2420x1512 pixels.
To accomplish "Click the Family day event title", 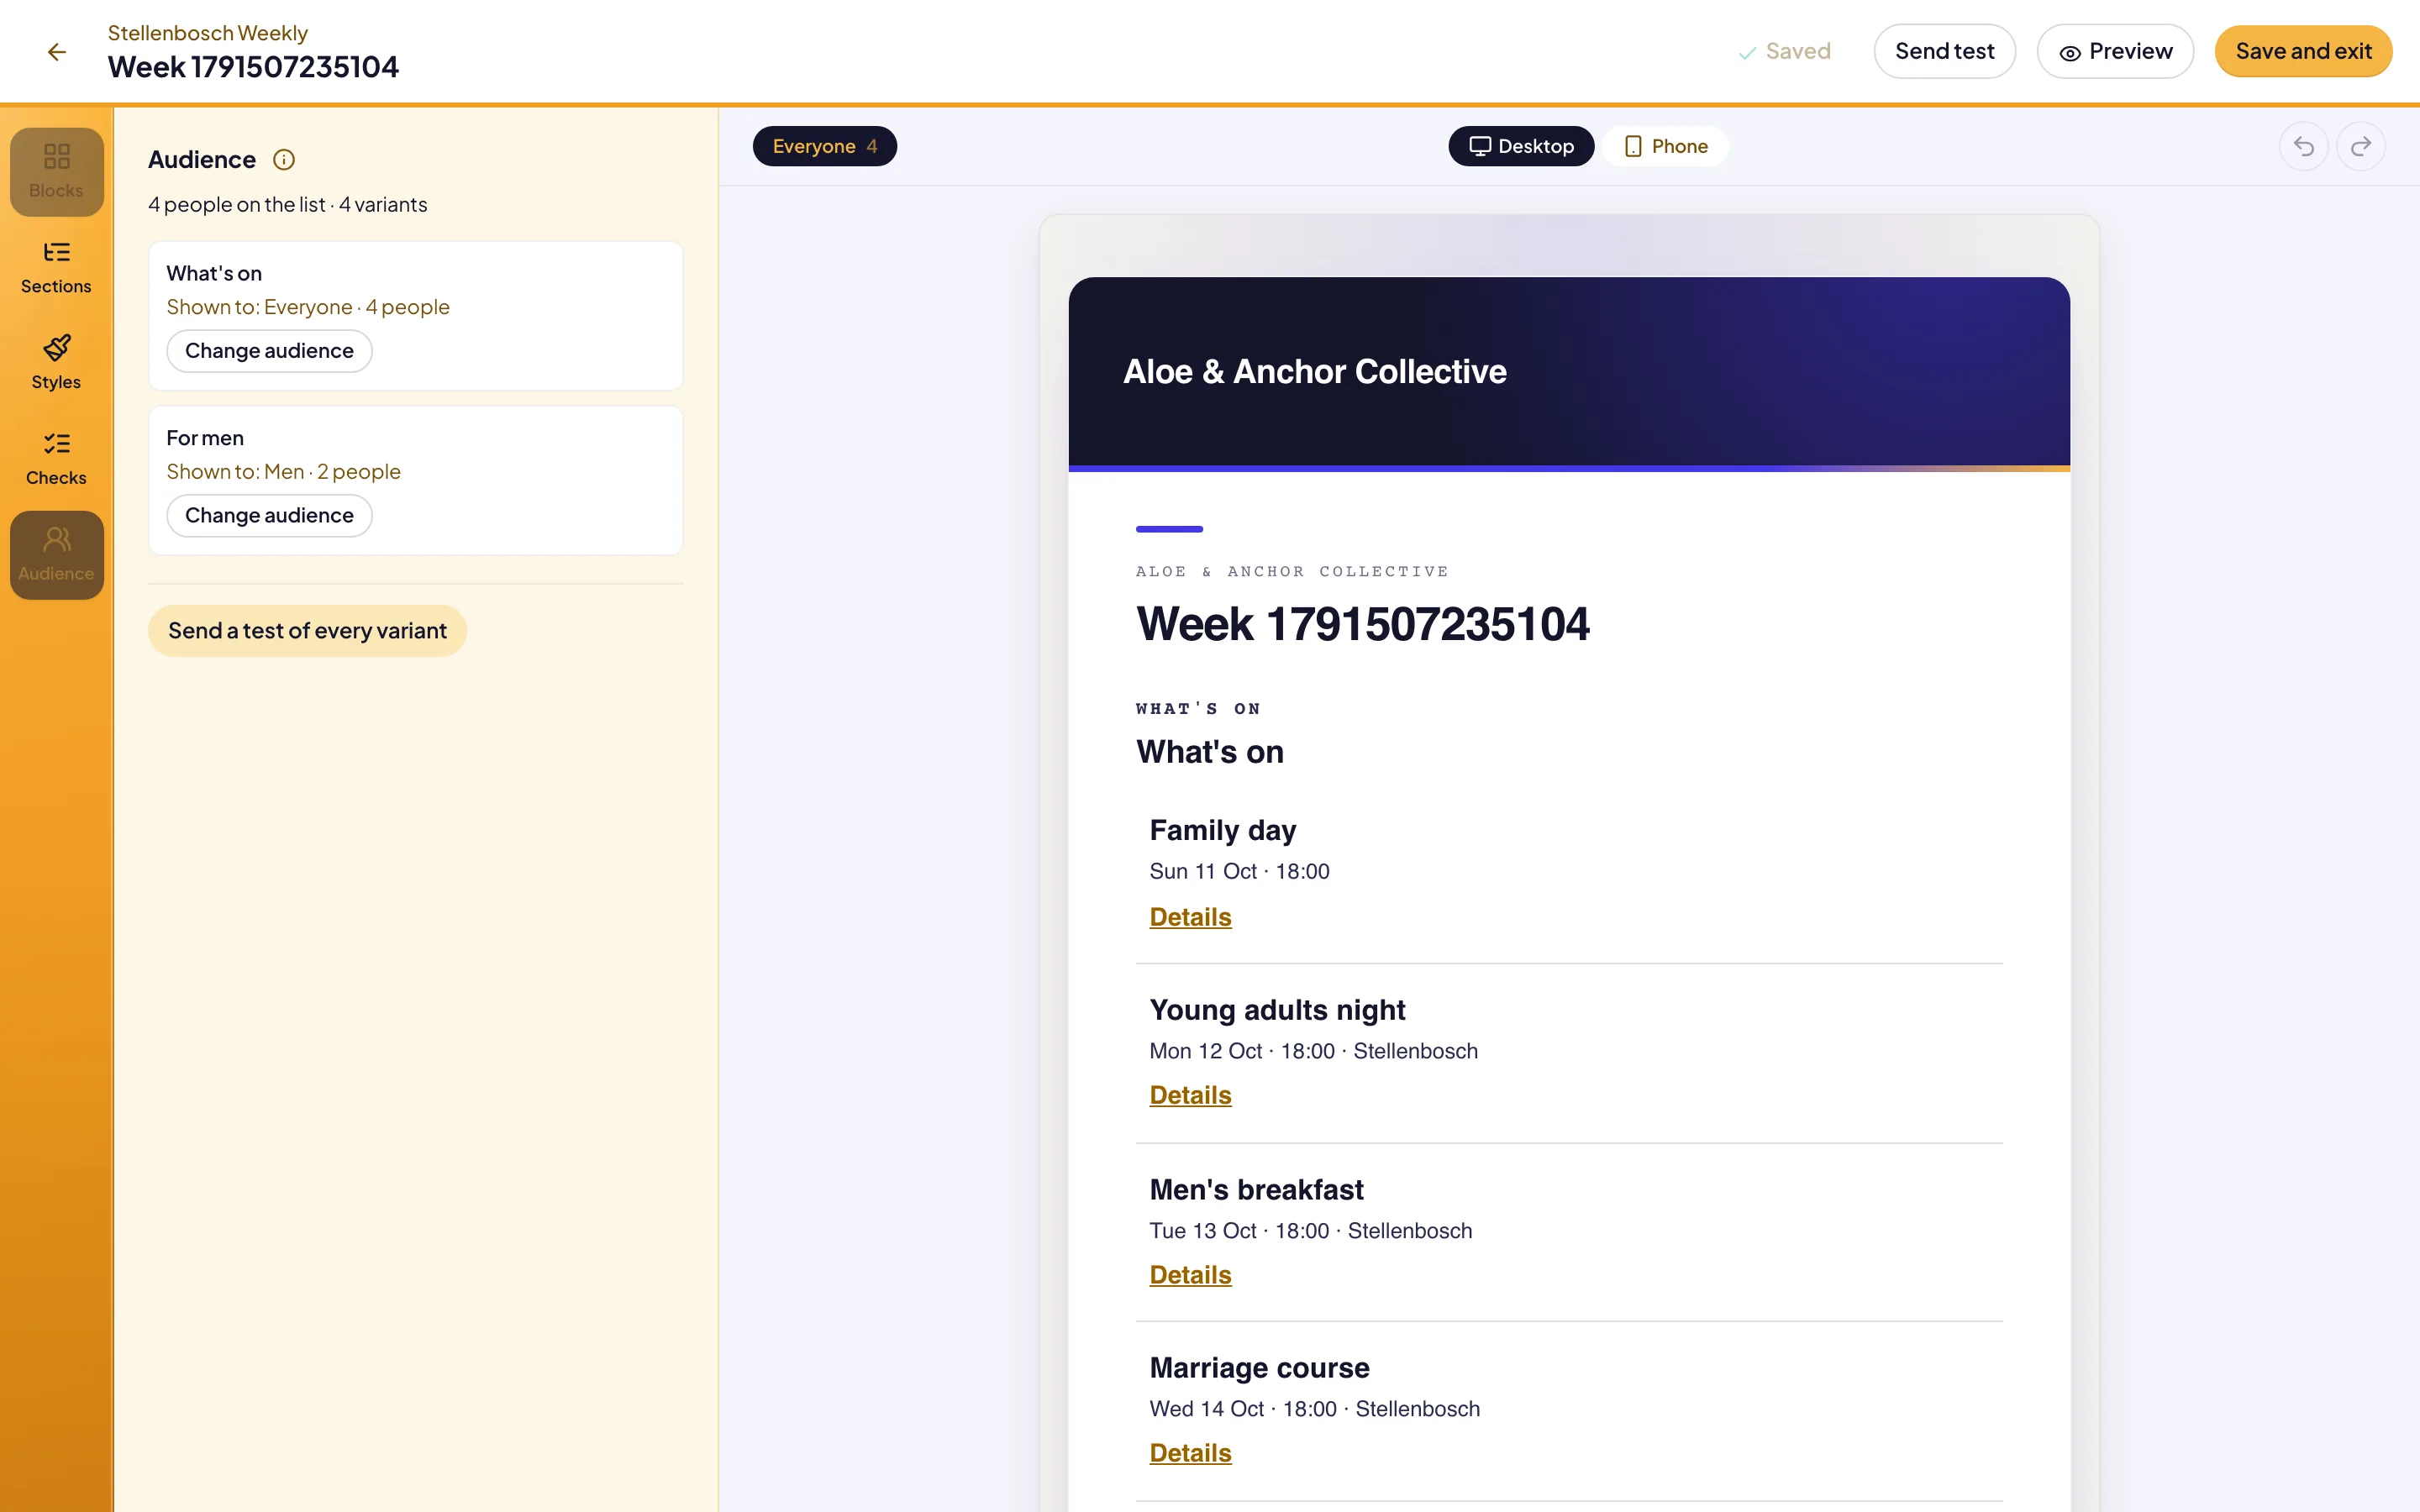I will tap(1222, 830).
